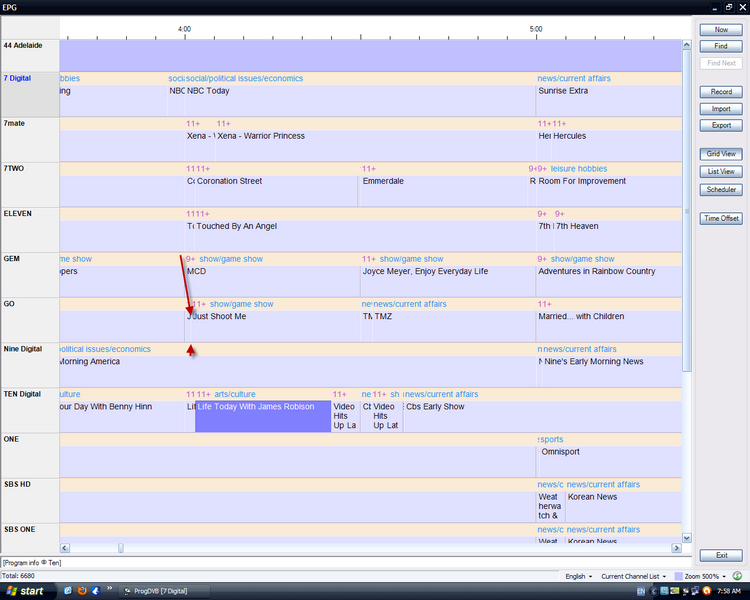This screenshot has width=750, height=600.
Task: Click the Windows Start button
Action: tap(26, 591)
